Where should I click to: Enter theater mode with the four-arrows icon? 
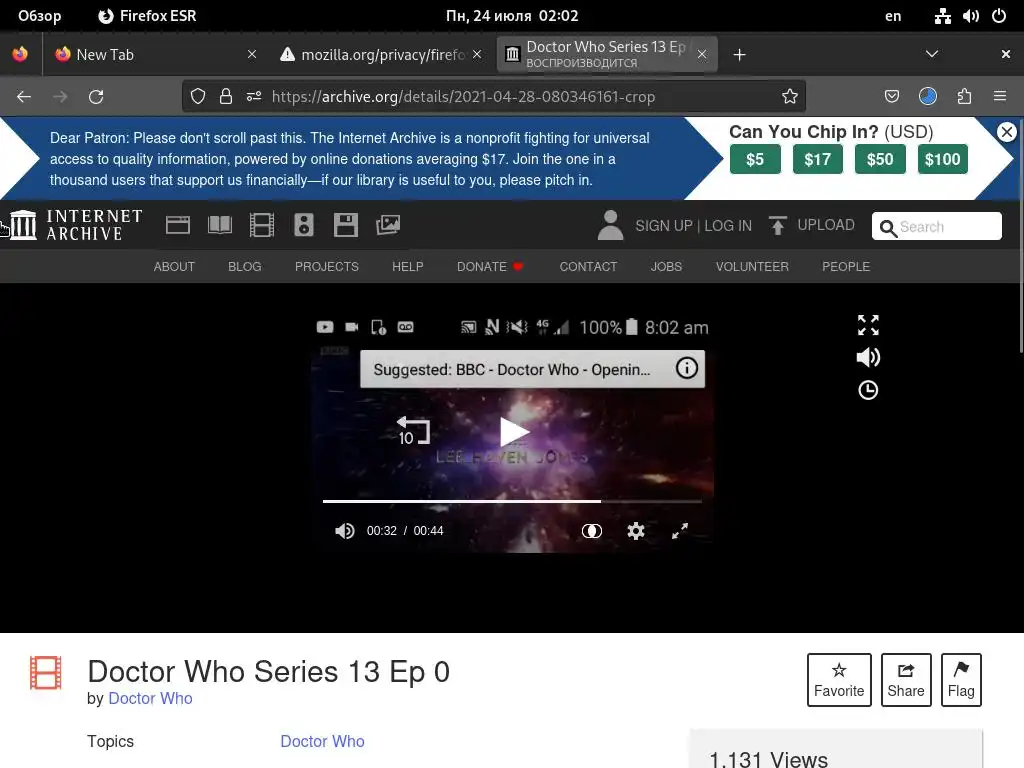click(x=868, y=325)
